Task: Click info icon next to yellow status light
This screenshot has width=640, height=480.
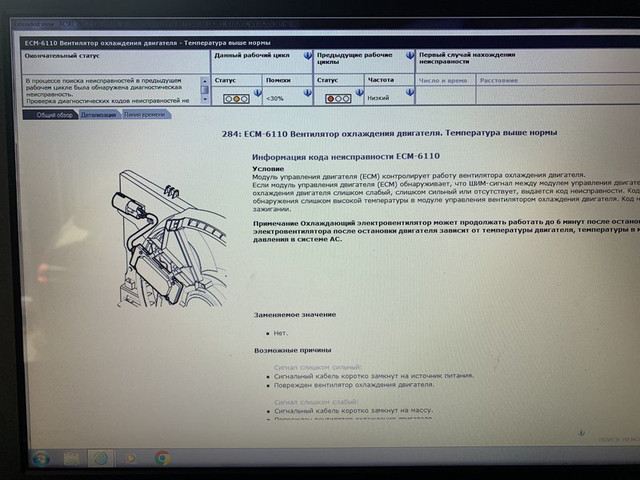Action: pyautogui.click(x=257, y=93)
